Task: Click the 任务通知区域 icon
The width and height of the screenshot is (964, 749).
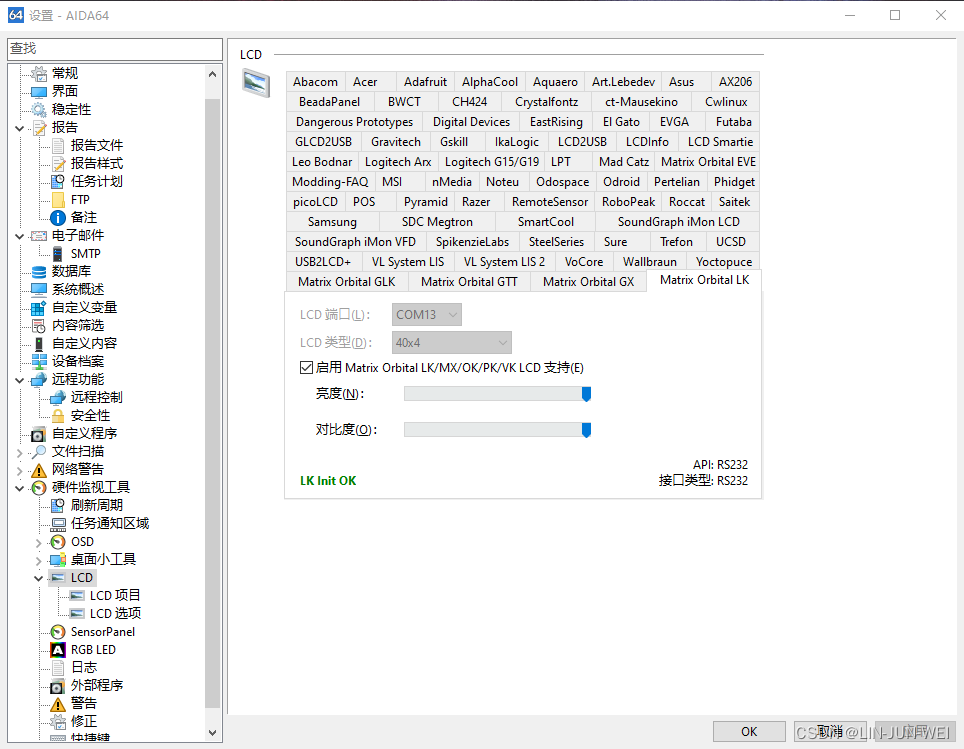Action: (x=58, y=524)
